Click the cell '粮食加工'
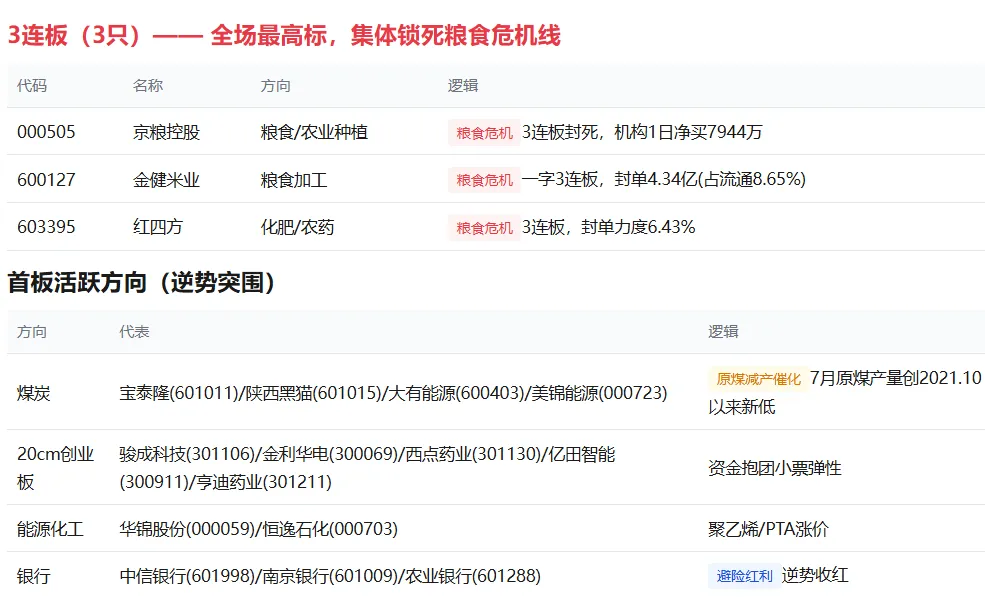985x597 pixels. click(x=294, y=180)
